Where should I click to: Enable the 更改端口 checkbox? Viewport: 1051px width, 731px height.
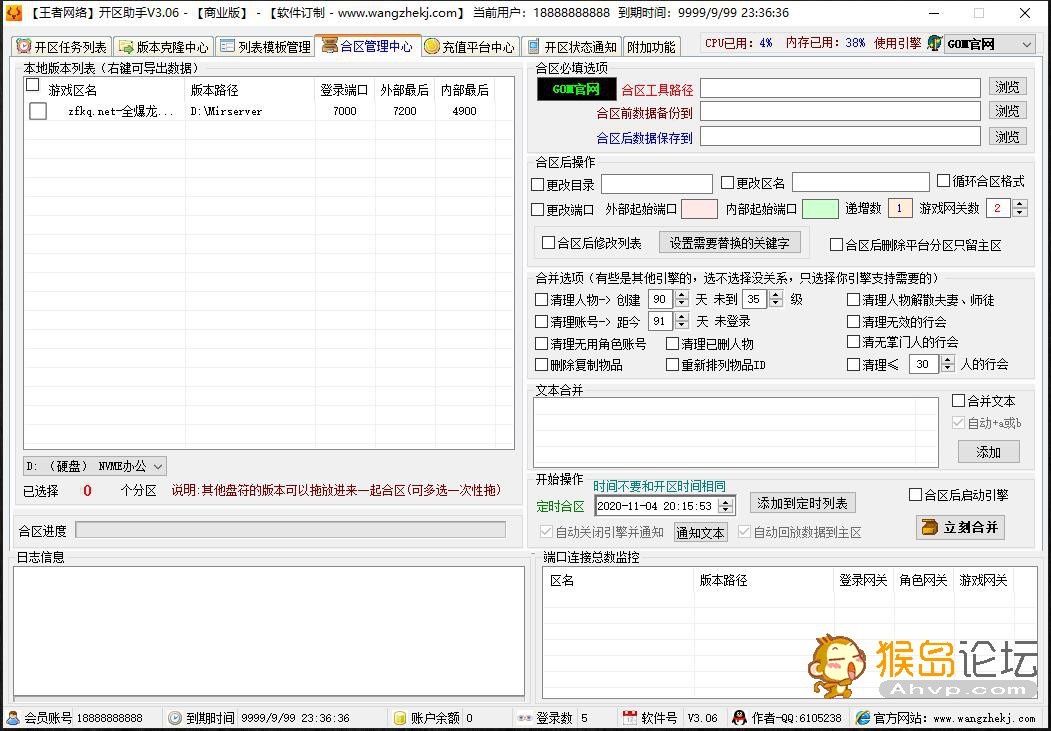tap(538, 210)
